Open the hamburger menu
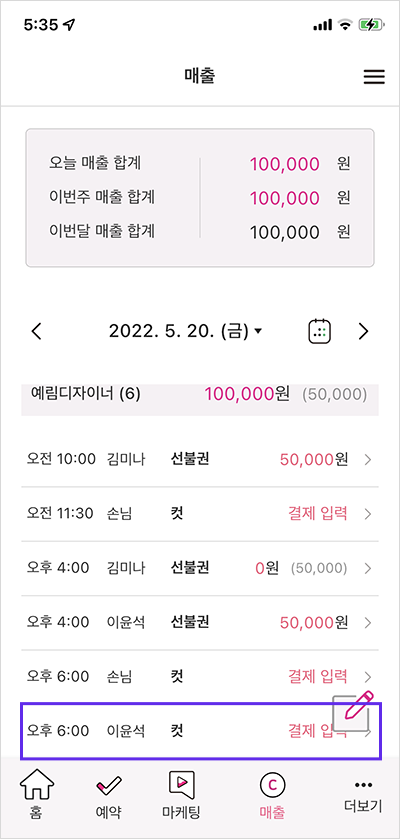This screenshot has height=839, width=400. (x=374, y=77)
